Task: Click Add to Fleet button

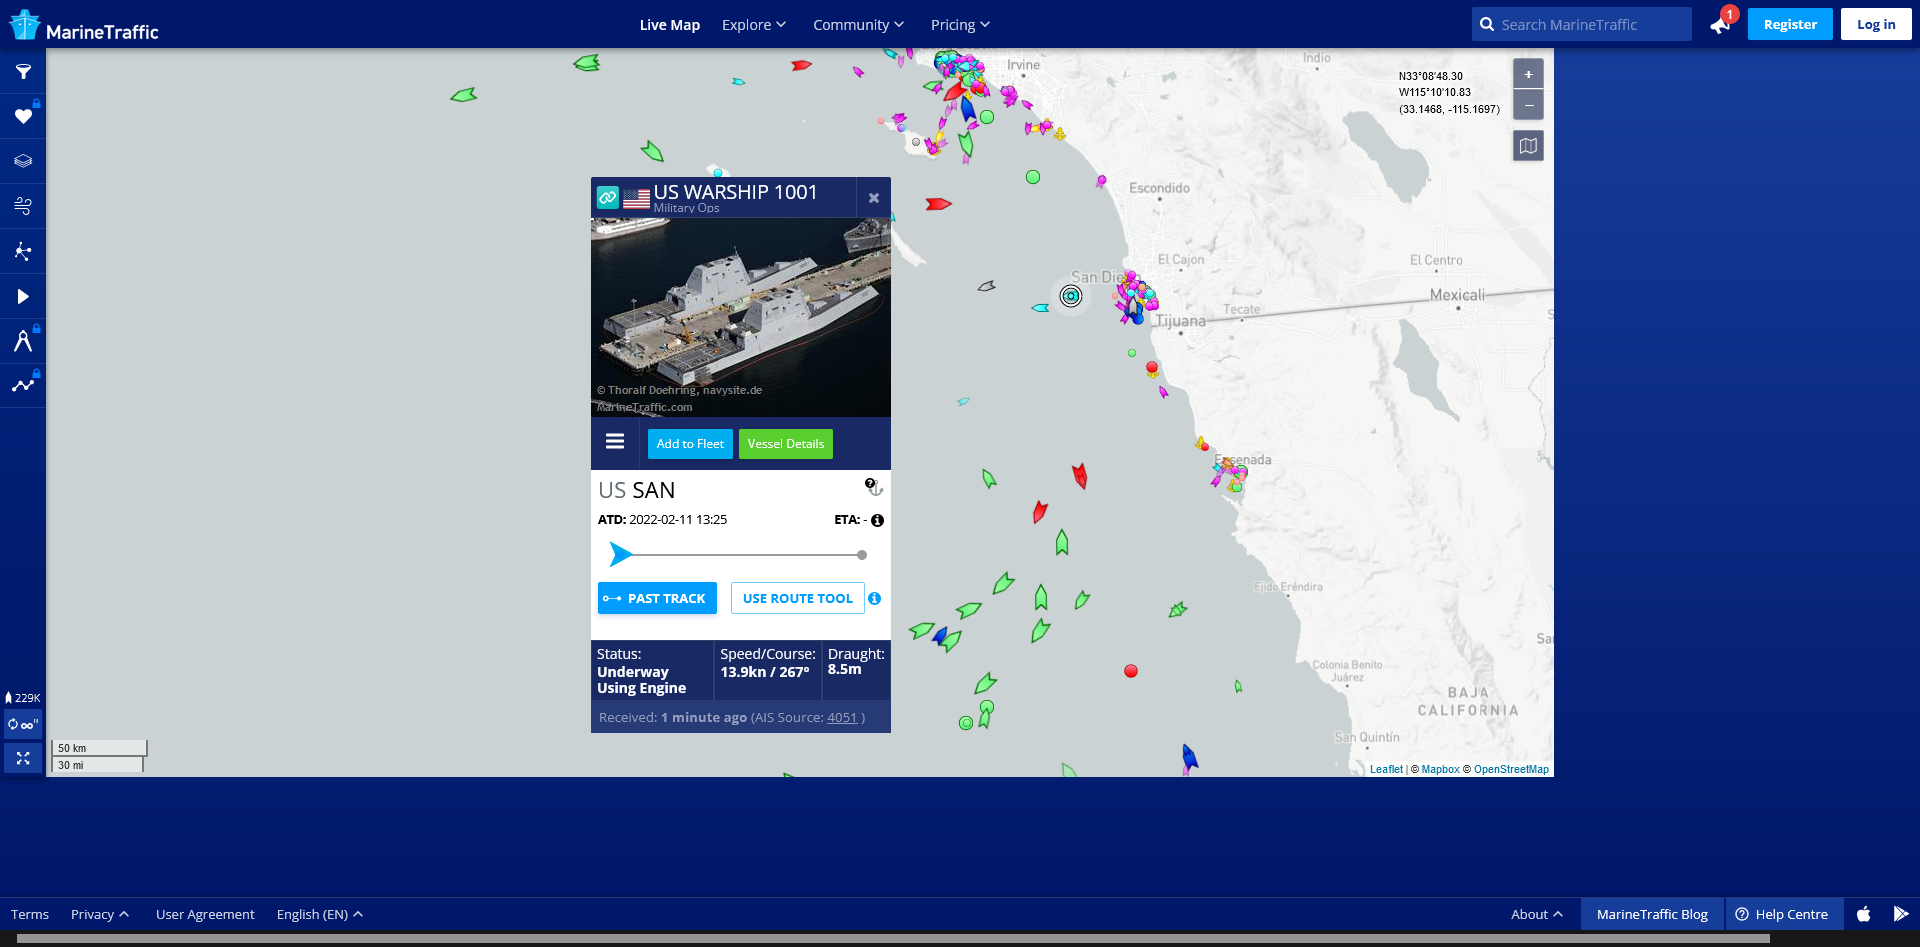Action: (690, 444)
